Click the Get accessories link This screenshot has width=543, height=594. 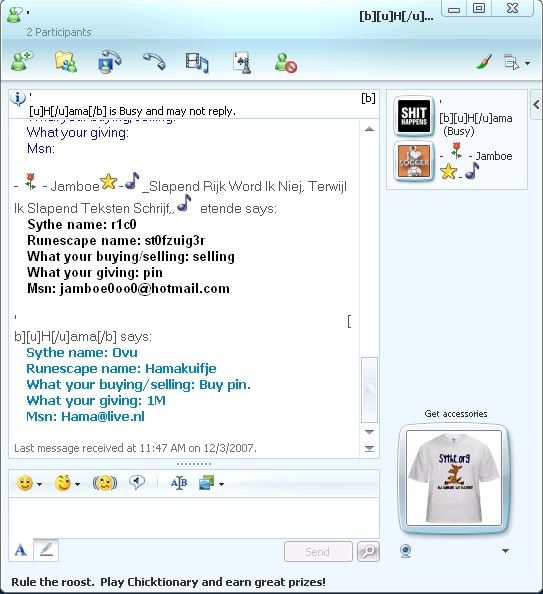click(x=455, y=414)
